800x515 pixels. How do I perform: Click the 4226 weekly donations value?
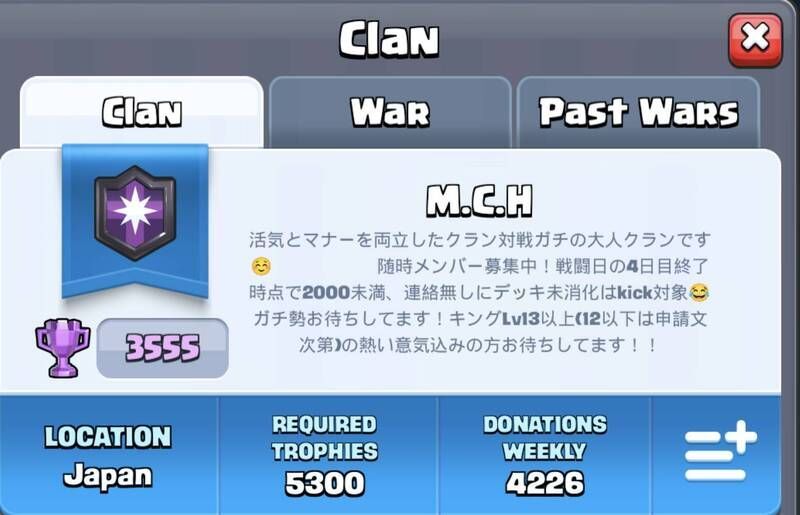[x=544, y=483]
